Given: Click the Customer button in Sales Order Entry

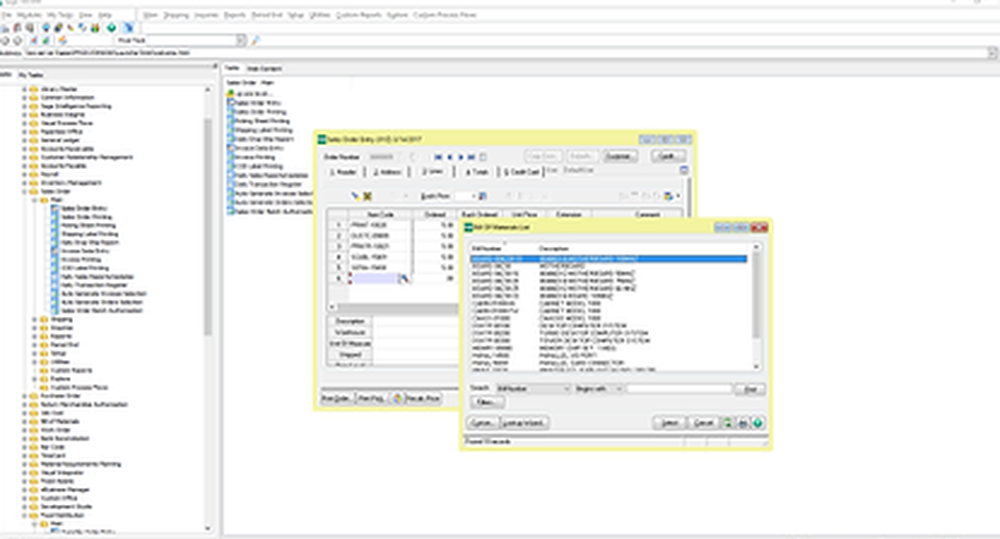Looking at the screenshot, I should coord(619,156).
